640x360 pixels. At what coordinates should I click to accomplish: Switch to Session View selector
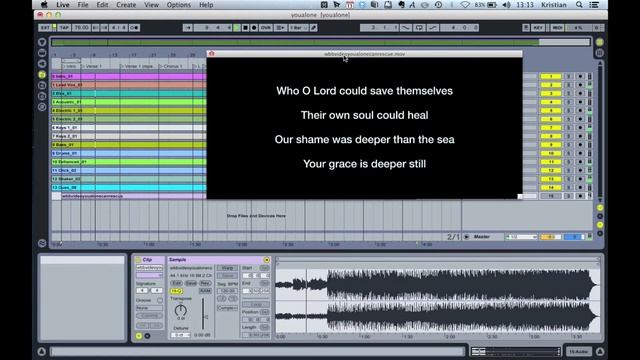pos(600,53)
